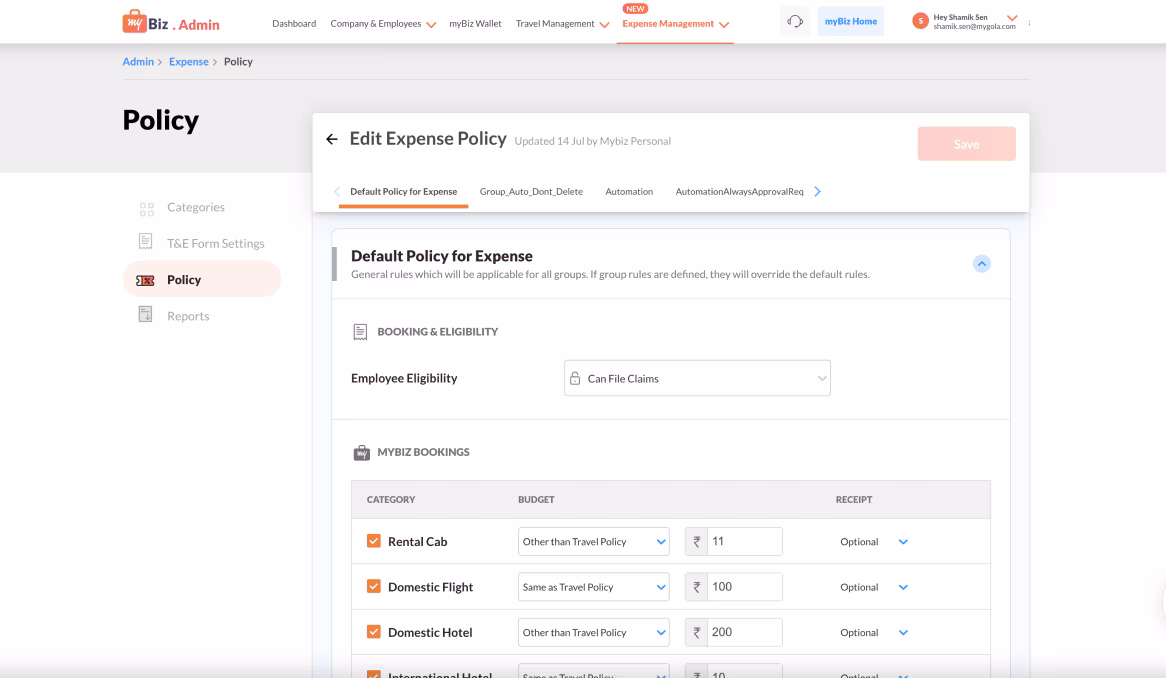This screenshot has height=678, width=1166.
Task: Toggle the Domestic Hotel category checkbox
Action: (374, 632)
